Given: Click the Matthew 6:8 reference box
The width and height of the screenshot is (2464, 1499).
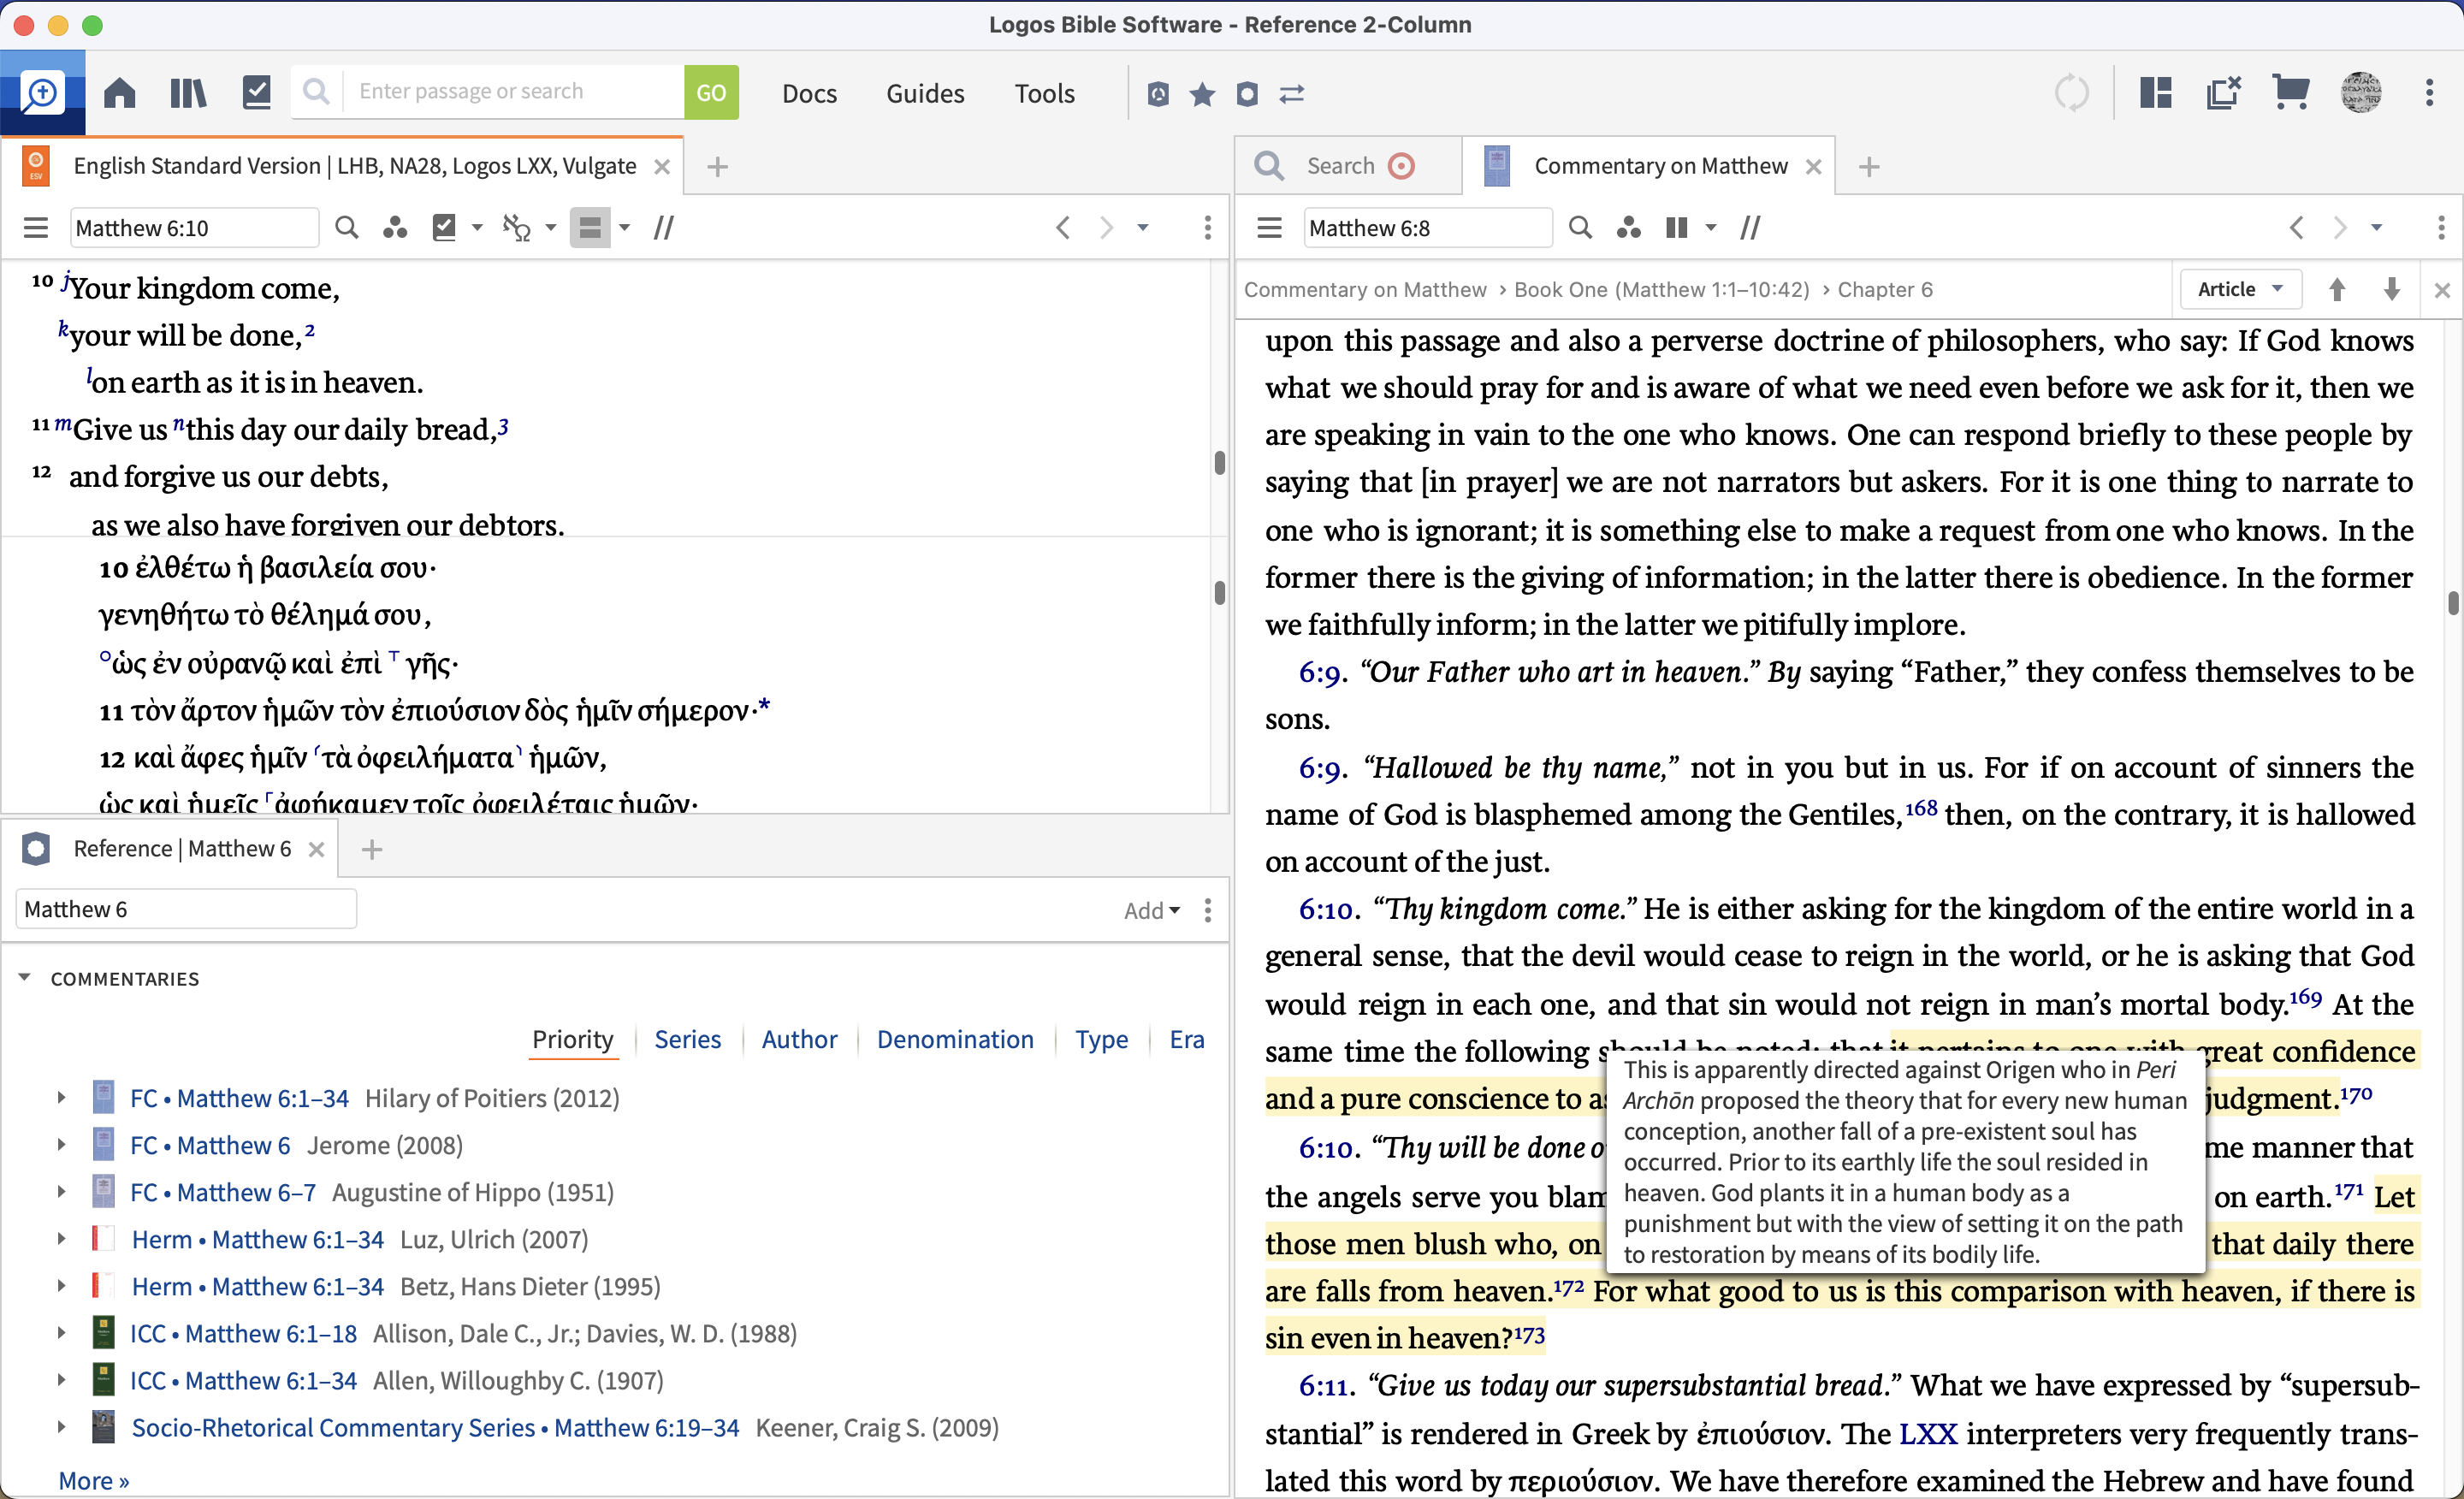Looking at the screenshot, I should point(1425,228).
